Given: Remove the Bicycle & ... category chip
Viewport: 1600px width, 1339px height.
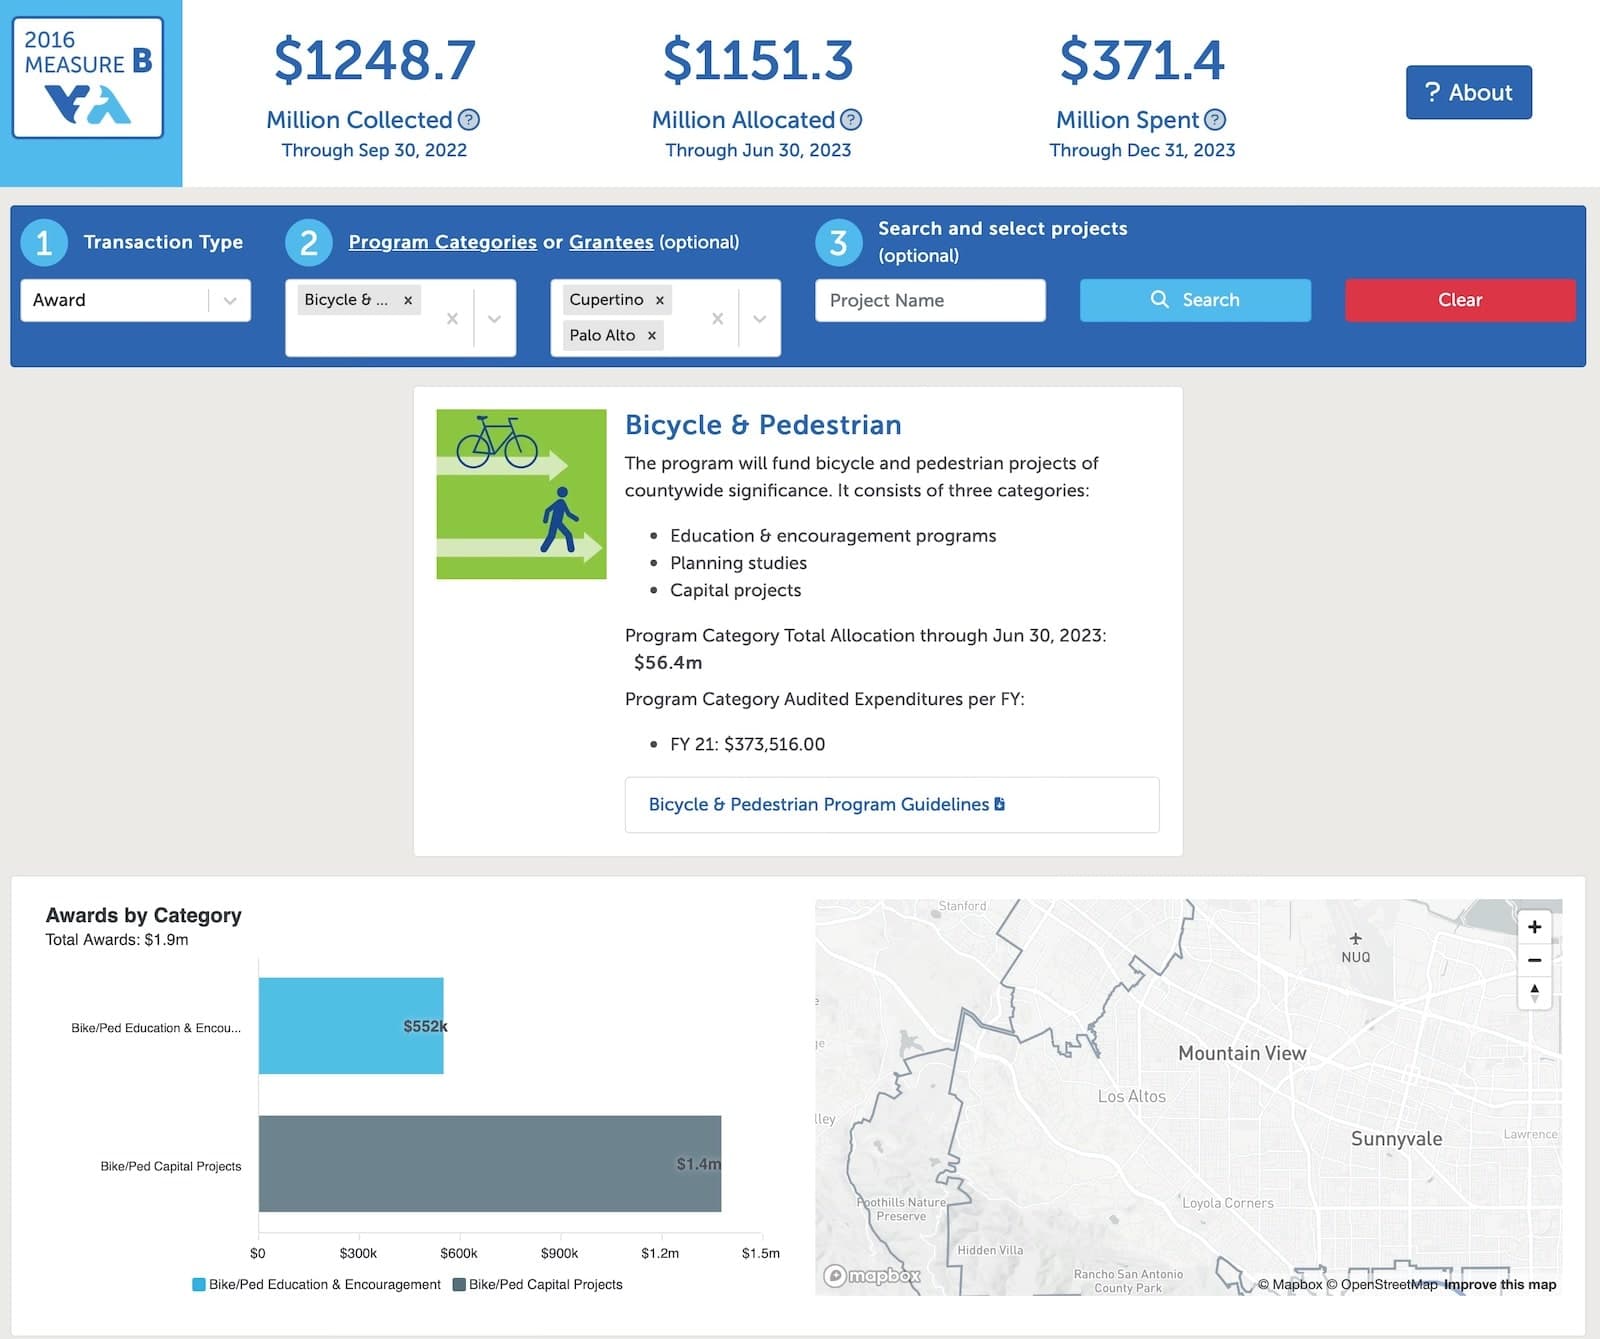Looking at the screenshot, I should tap(408, 300).
